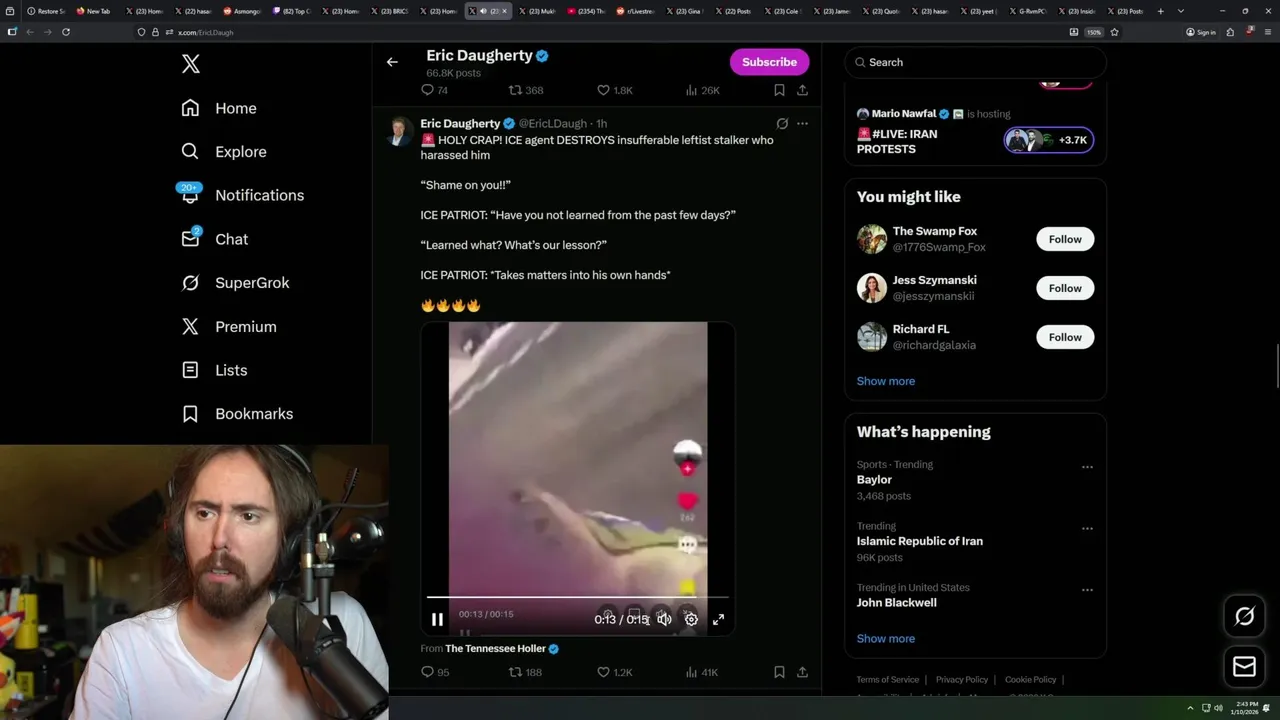Open the X logo home link

191,64
